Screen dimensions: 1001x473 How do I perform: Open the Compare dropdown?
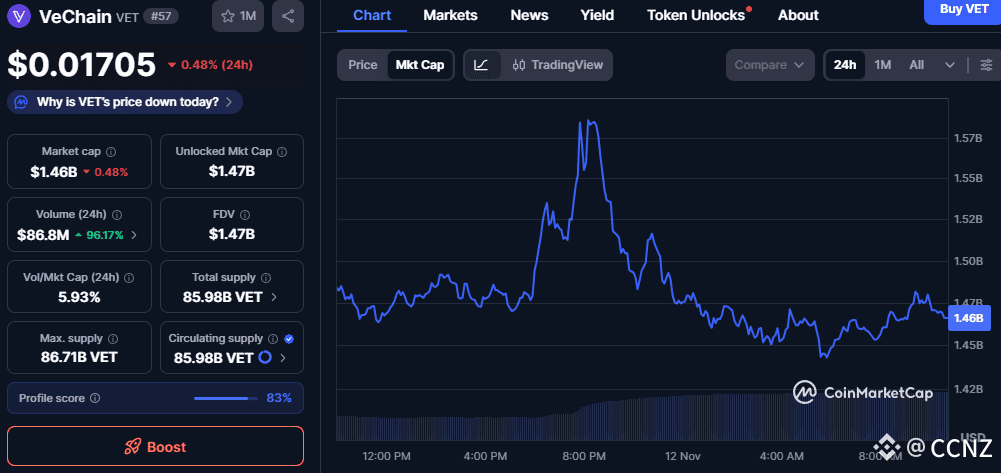[x=770, y=64]
